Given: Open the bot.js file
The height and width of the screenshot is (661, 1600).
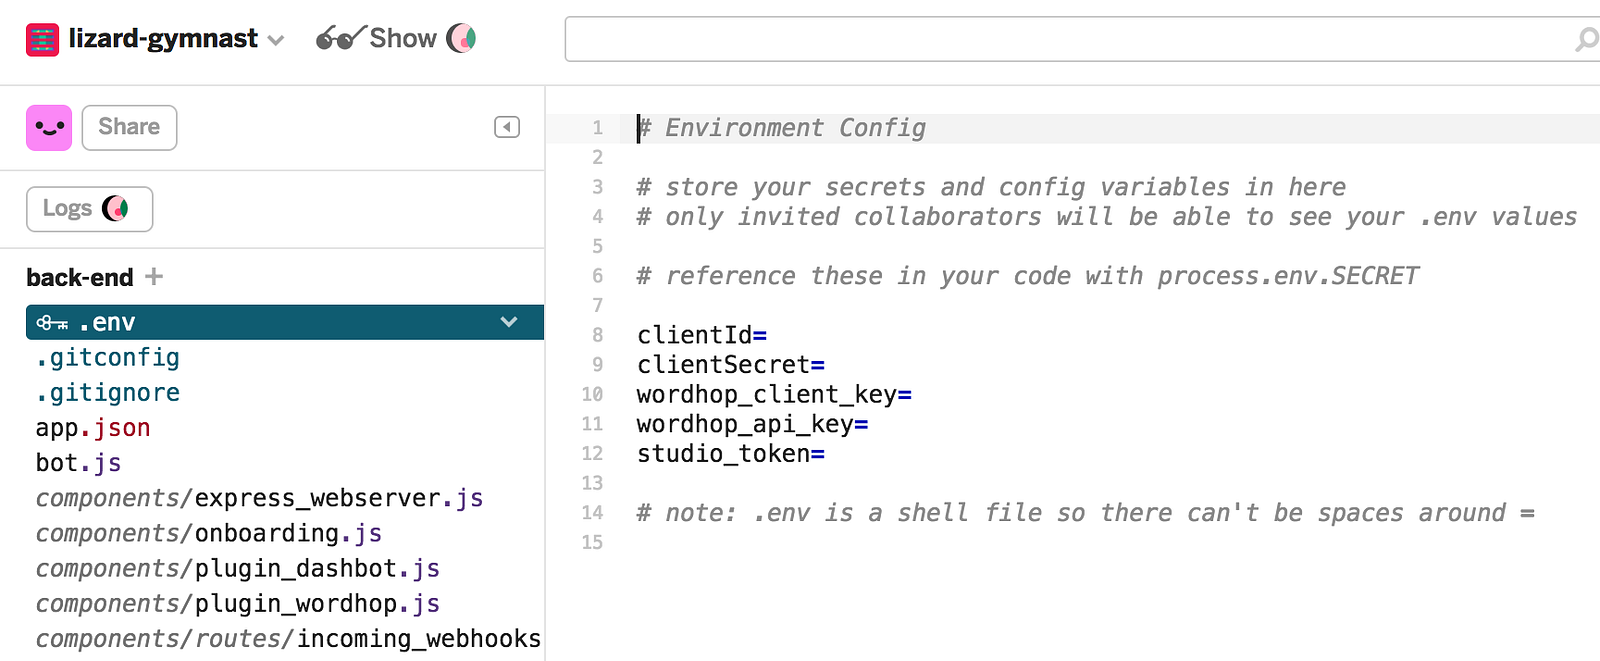Looking at the screenshot, I should click(x=78, y=463).
